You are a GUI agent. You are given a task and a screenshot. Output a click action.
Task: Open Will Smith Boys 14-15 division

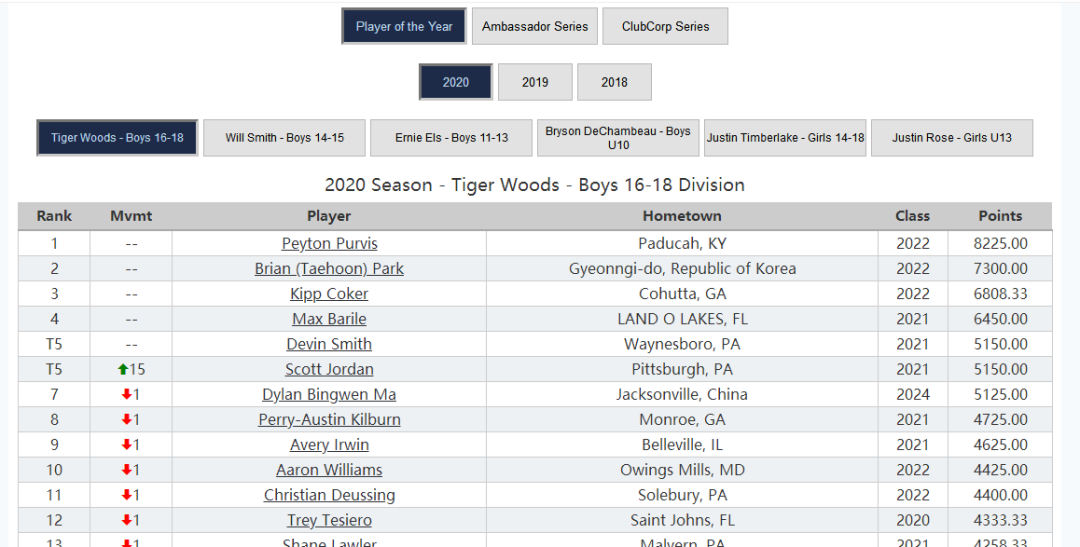click(284, 138)
